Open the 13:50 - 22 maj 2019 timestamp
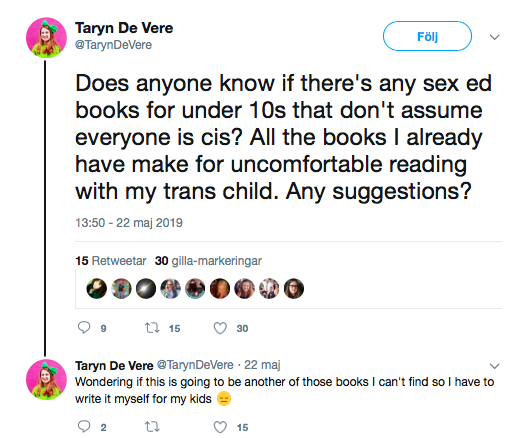Screen dimensions: 530x438 [x=129, y=223]
